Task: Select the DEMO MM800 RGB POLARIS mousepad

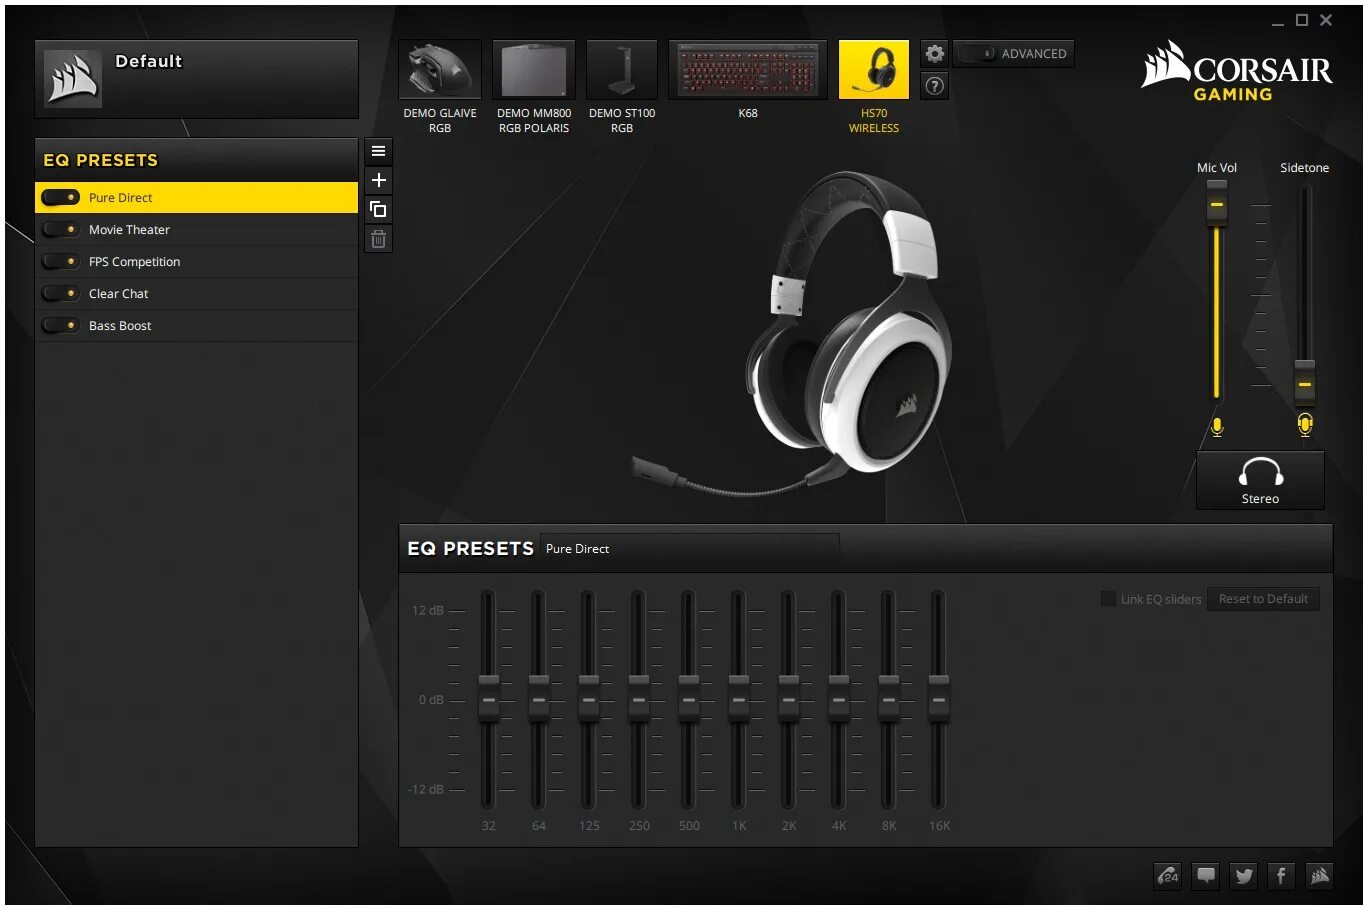Action: pos(534,70)
